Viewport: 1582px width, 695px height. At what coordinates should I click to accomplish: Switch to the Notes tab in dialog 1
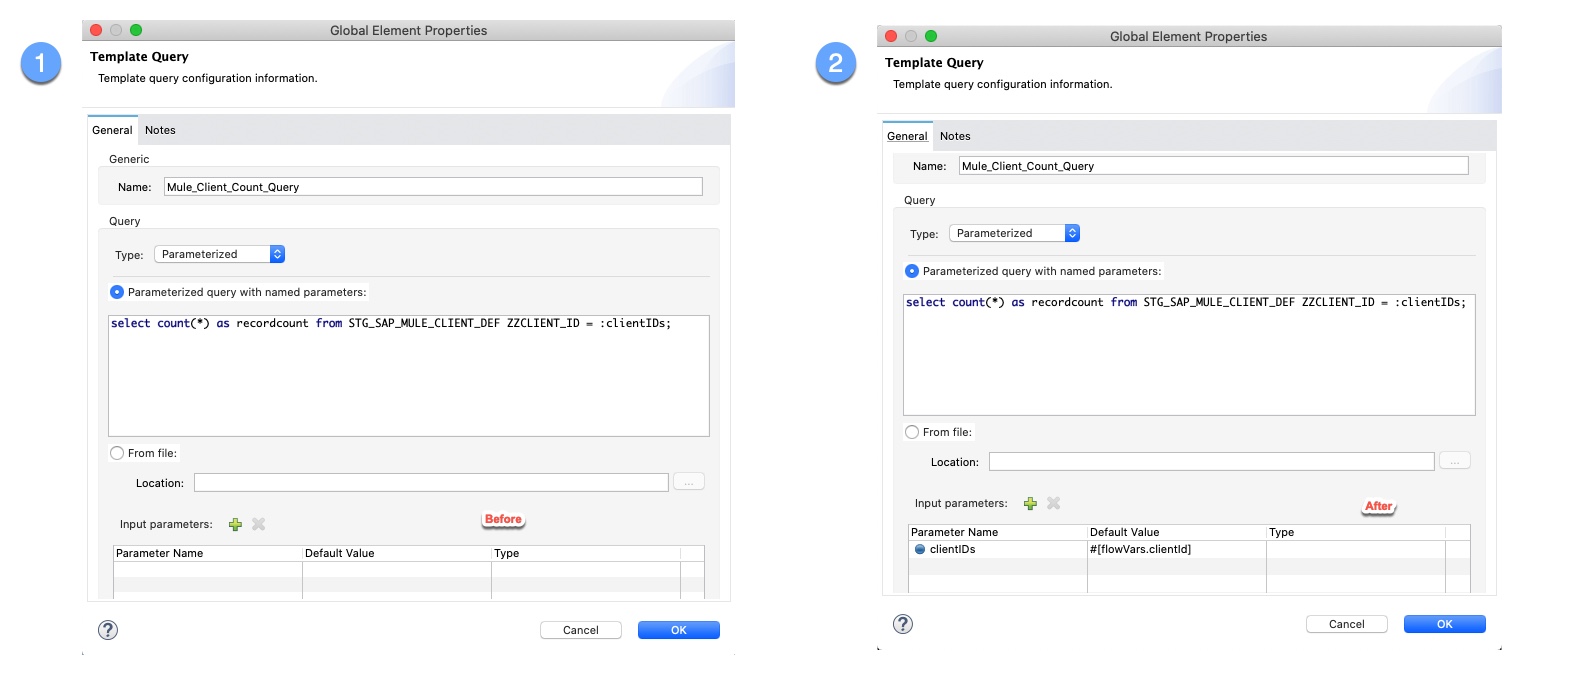[x=160, y=130]
